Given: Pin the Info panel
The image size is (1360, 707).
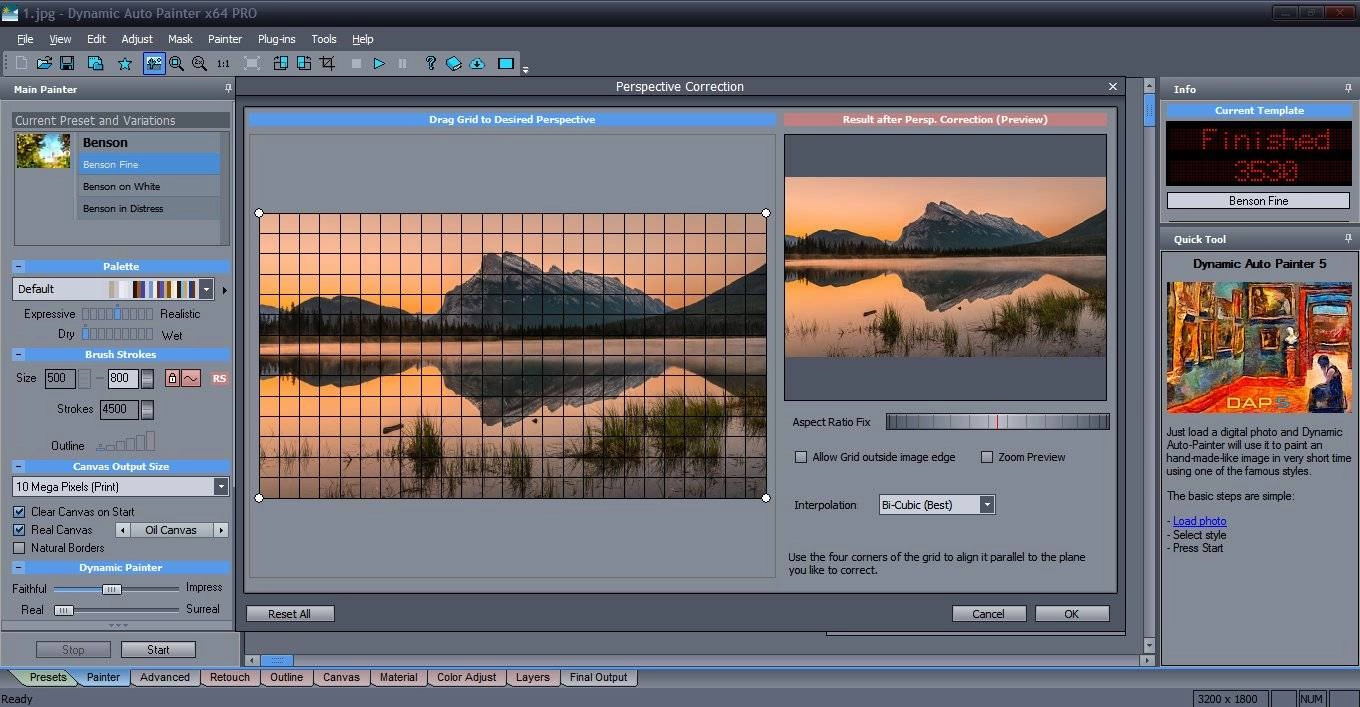Looking at the screenshot, I should coord(1347,89).
